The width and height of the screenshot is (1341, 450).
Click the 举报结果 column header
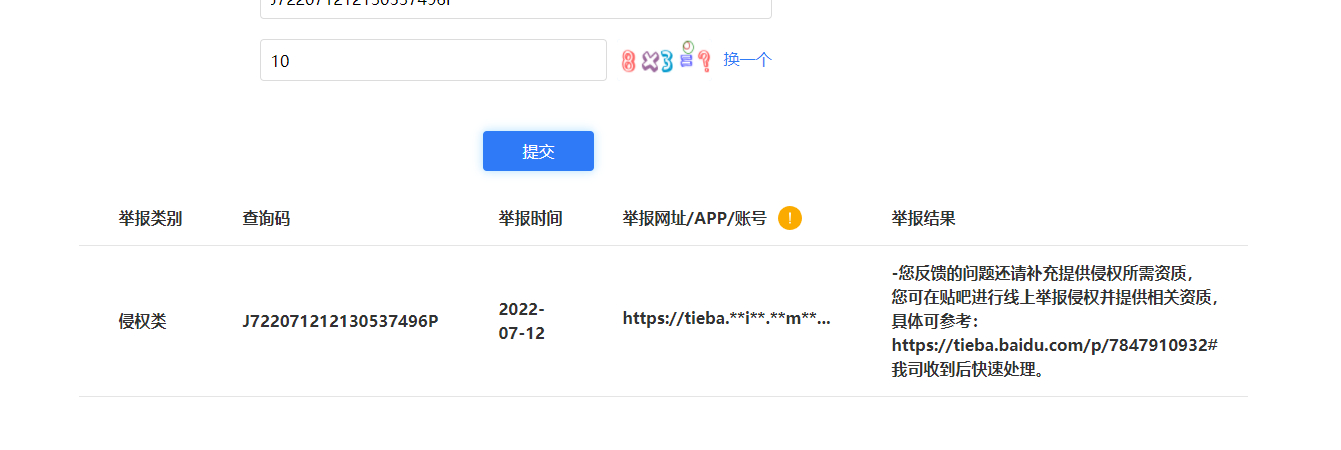click(x=923, y=218)
